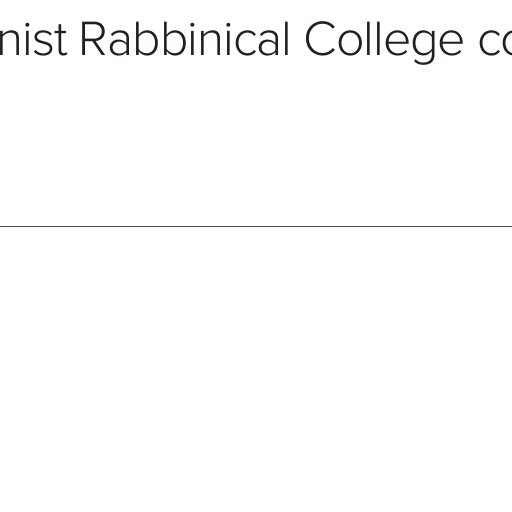Click the "a" after R in Rabbinical
This screenshot has height=512, width=512.
(x=120, y=43)
